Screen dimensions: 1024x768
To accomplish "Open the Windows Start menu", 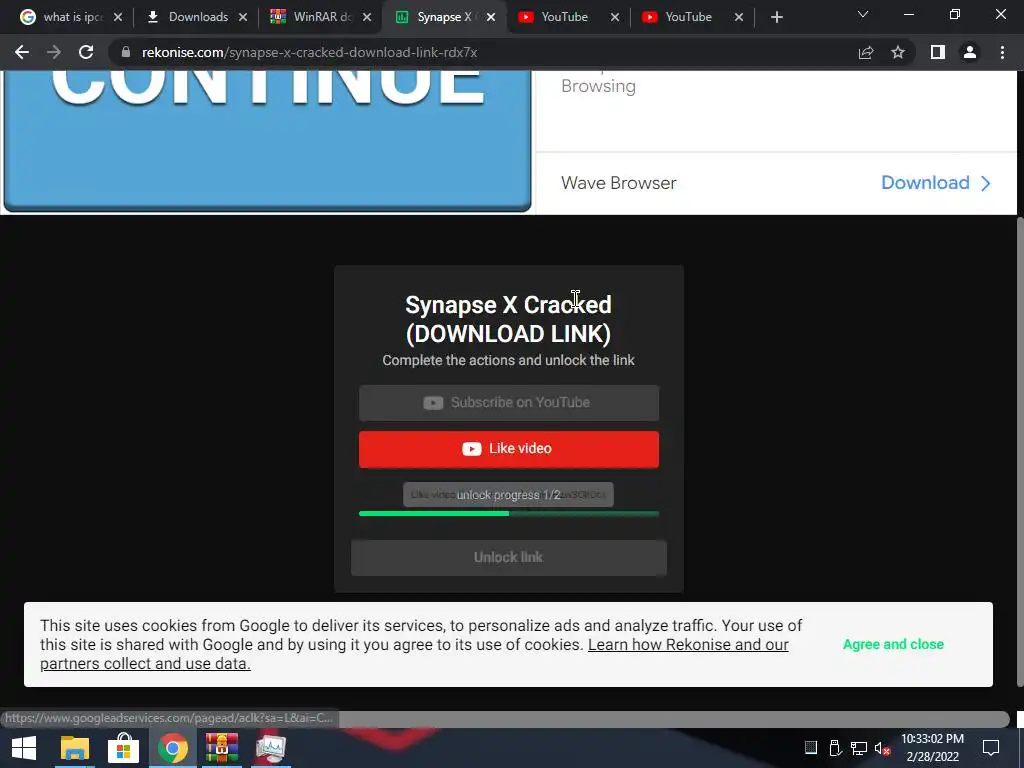I will click(x=24, y=748).
